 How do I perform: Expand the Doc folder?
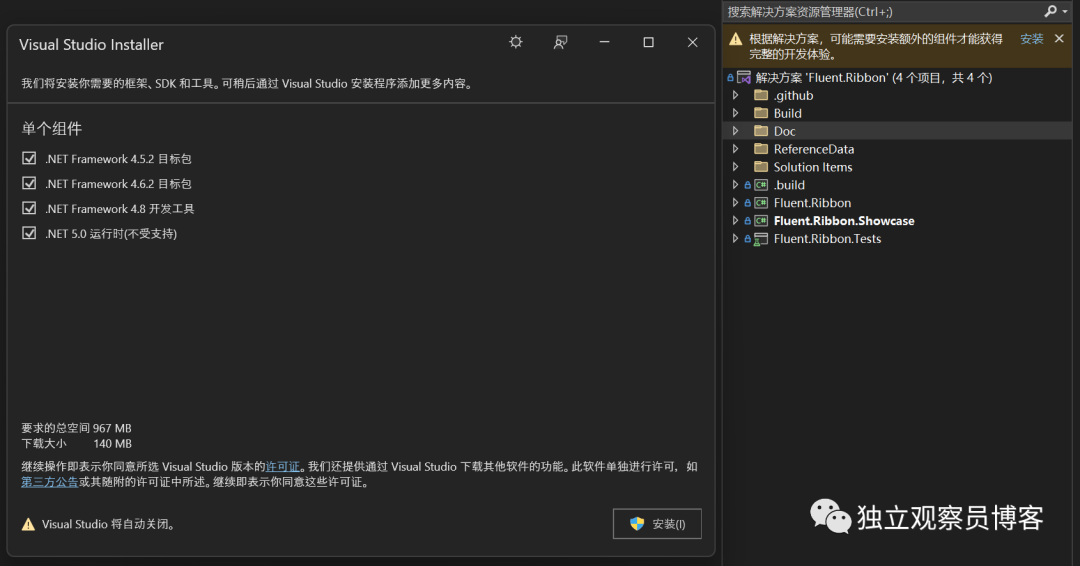735,131
